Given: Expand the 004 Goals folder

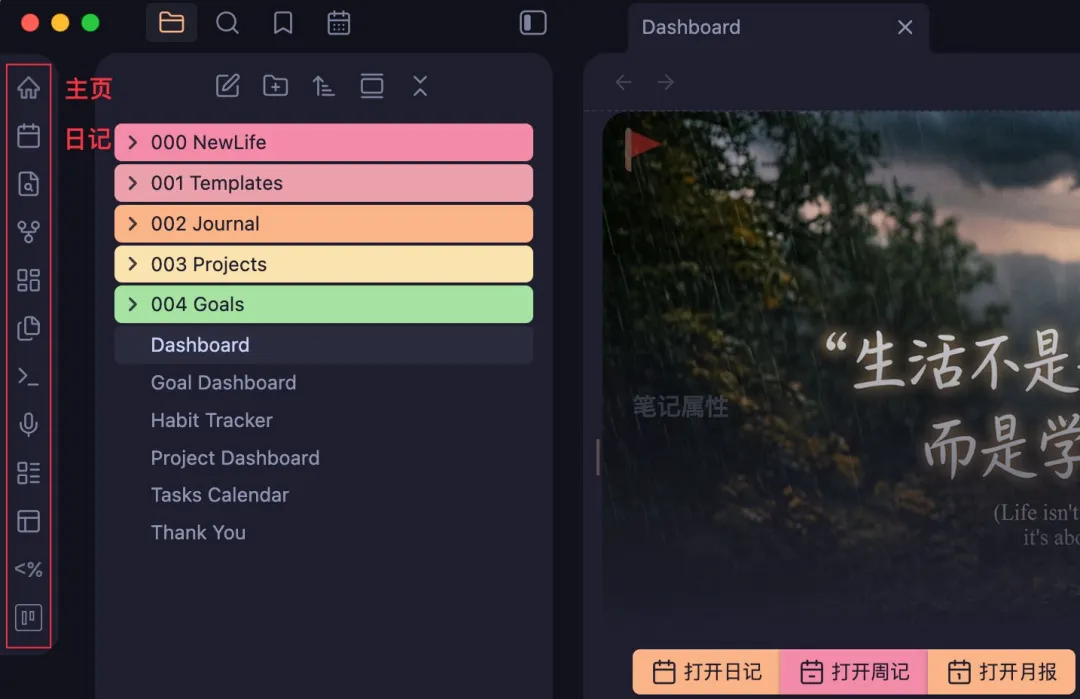Looking at the screenshot, I should 133,305.
